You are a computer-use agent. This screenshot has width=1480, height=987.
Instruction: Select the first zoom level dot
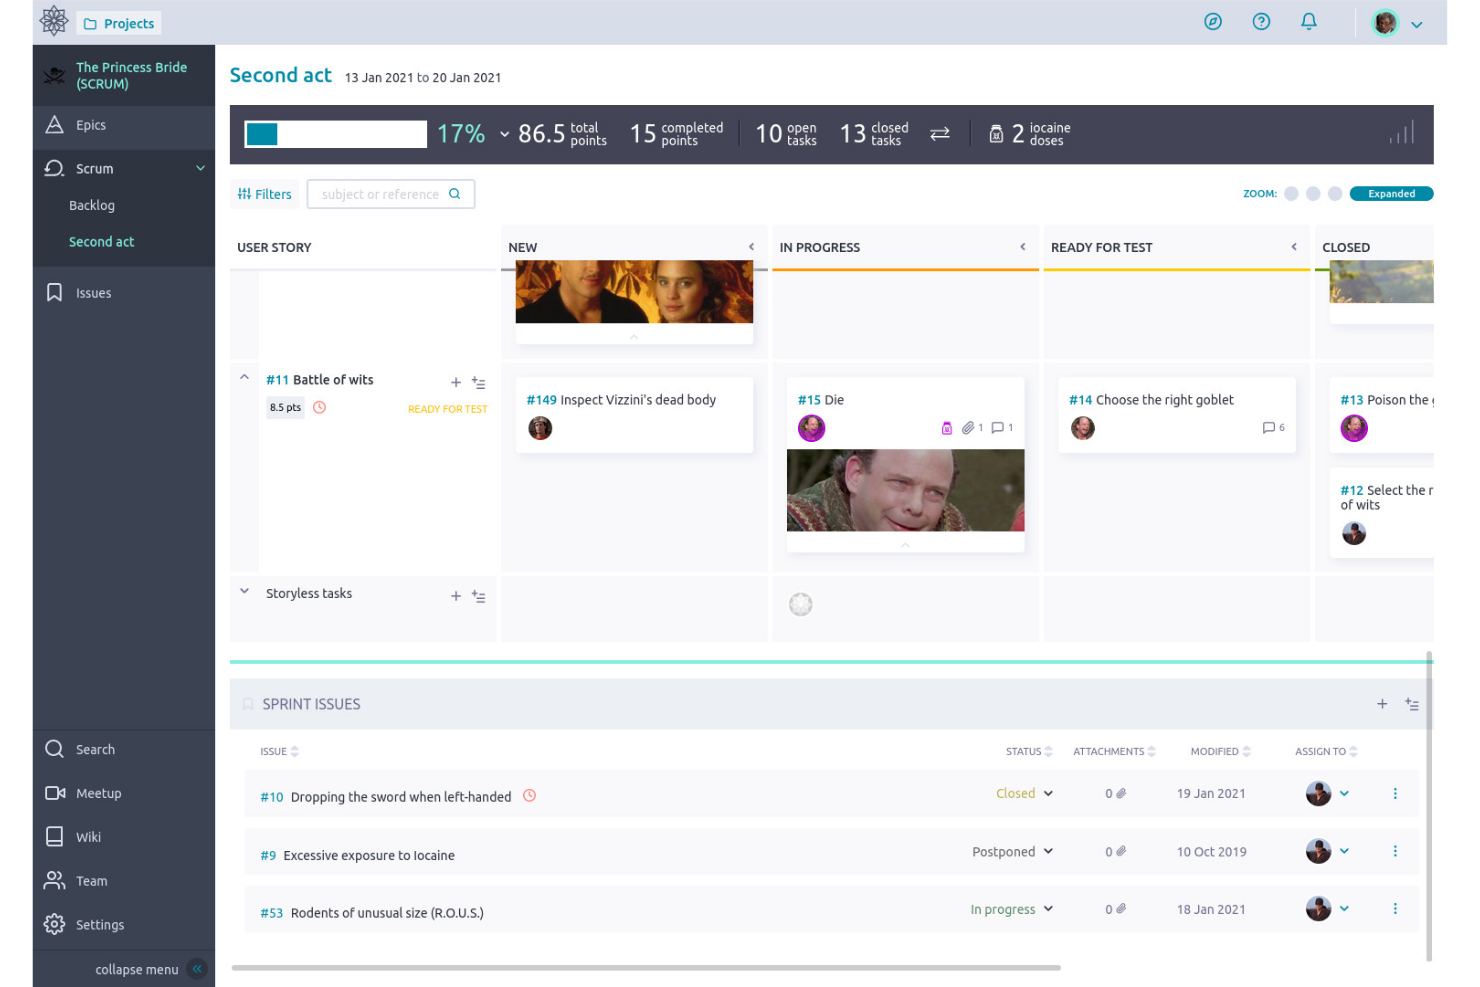pyautogui.click(x=1291, y=194)
